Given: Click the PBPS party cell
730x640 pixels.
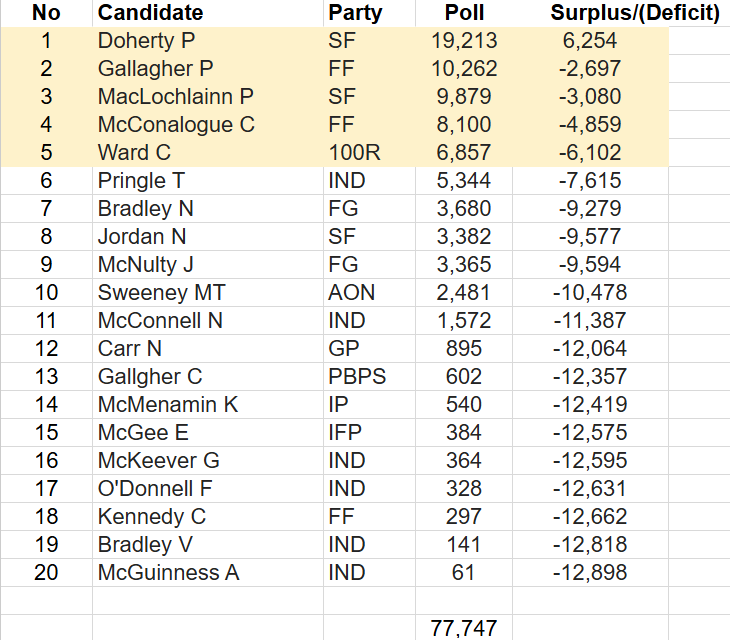Looking at the screenshot, I should [369, 377].
